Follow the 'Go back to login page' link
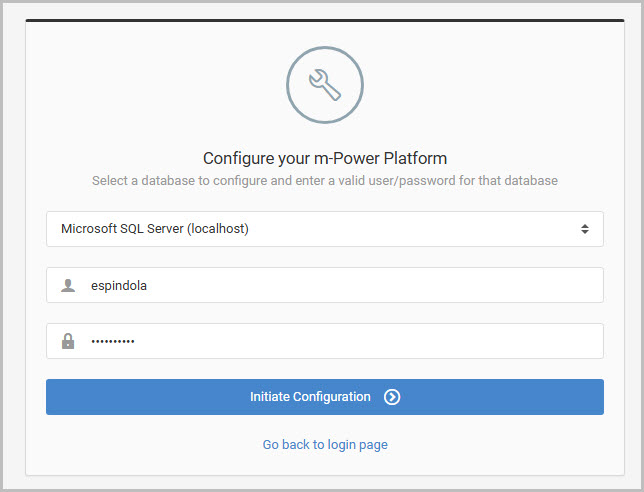The height and width of the screenshot is (492, 644). tap(325, 444)
